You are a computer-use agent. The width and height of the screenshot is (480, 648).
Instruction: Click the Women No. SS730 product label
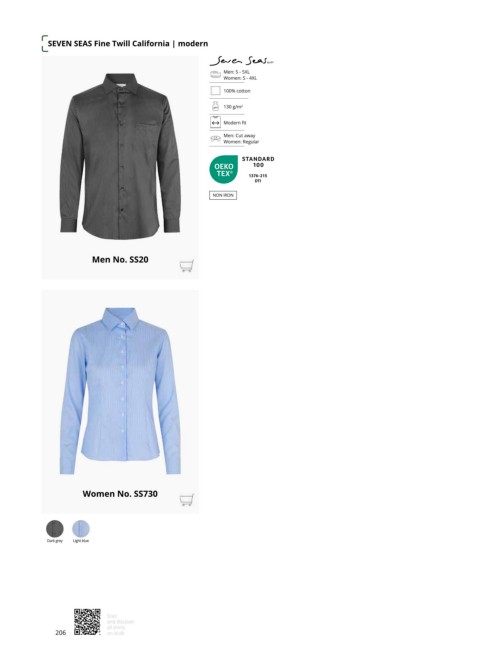[120, 493]
